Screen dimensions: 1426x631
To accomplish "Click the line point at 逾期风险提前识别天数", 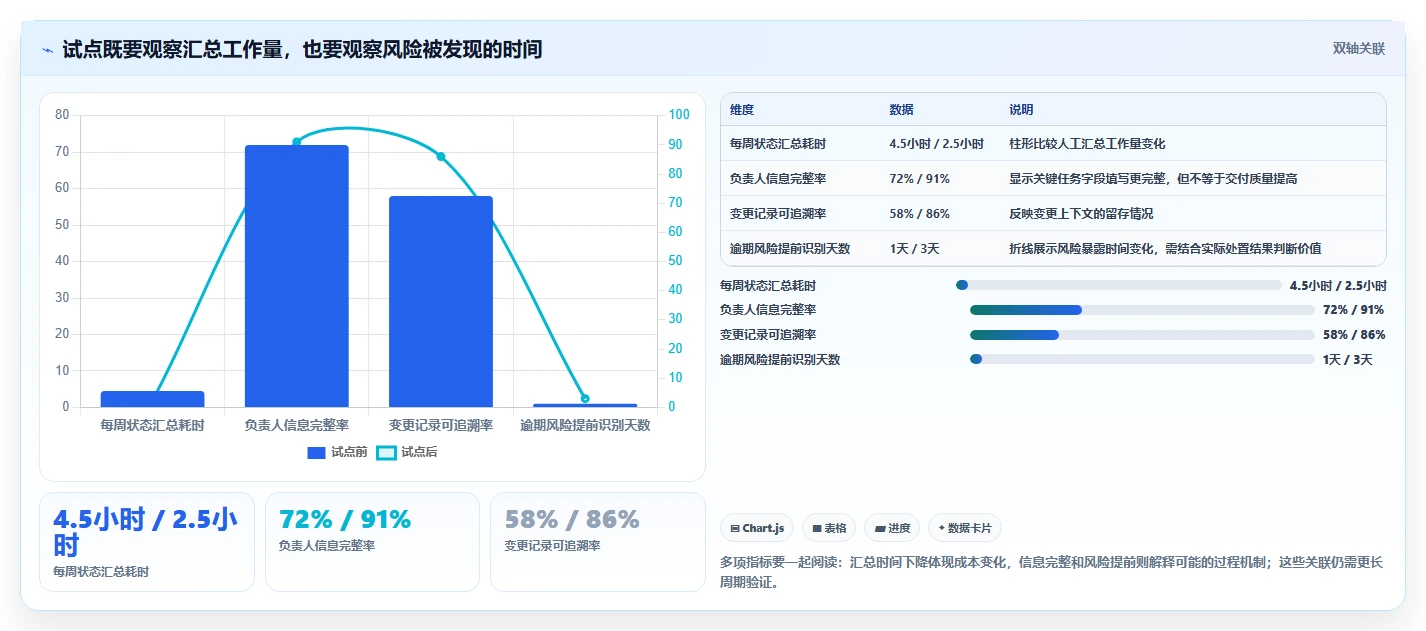I will [x=585, y=399].
